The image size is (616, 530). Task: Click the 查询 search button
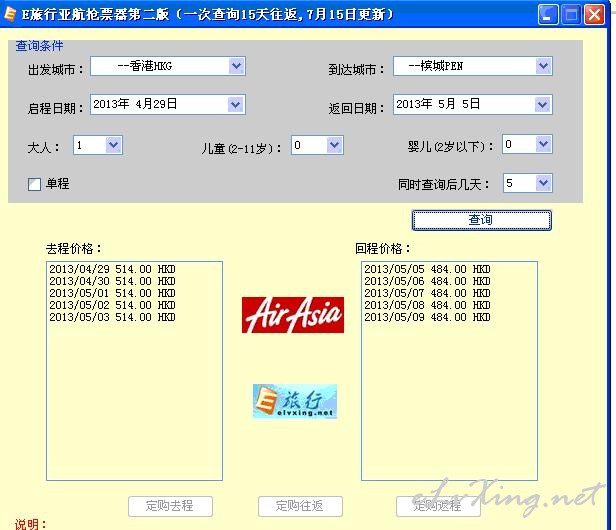[481, 220]
